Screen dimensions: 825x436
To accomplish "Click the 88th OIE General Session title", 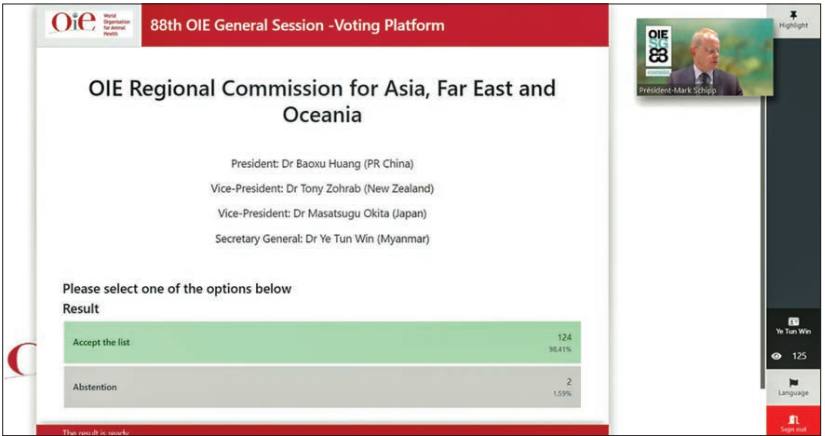I will pos(297,25).
